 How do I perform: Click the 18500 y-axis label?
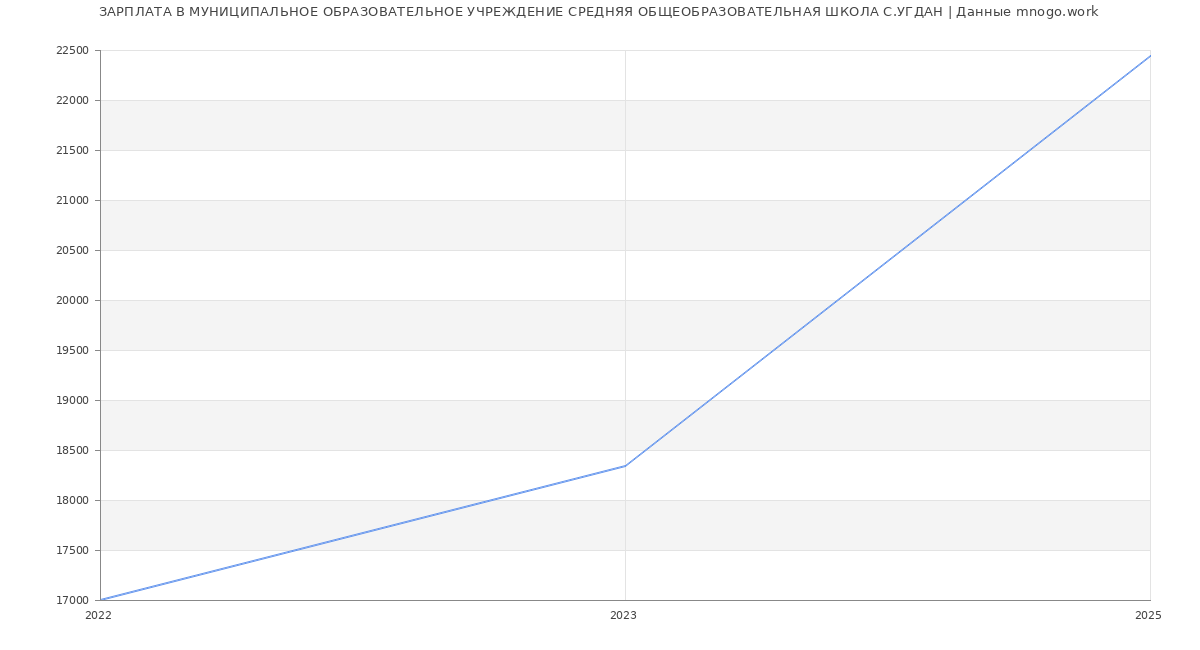pos(72,450)
